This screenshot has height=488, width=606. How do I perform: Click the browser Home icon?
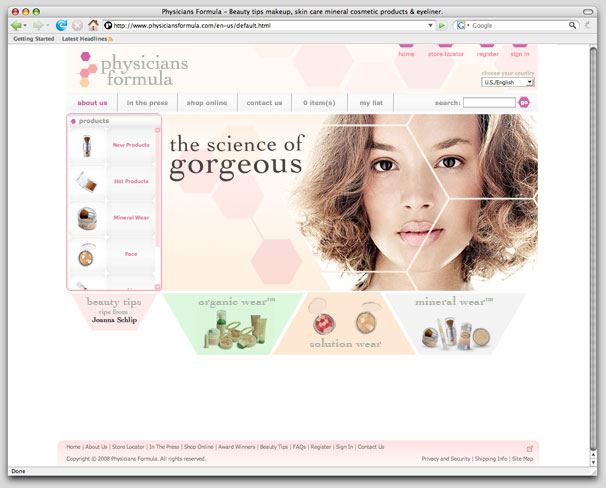tap(93, 25)
